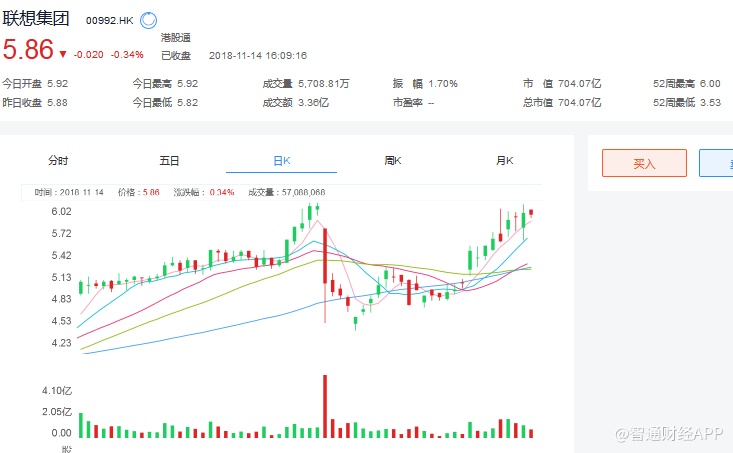
Task: Click the red down-arrow price change icon
Action: [63, 54]
